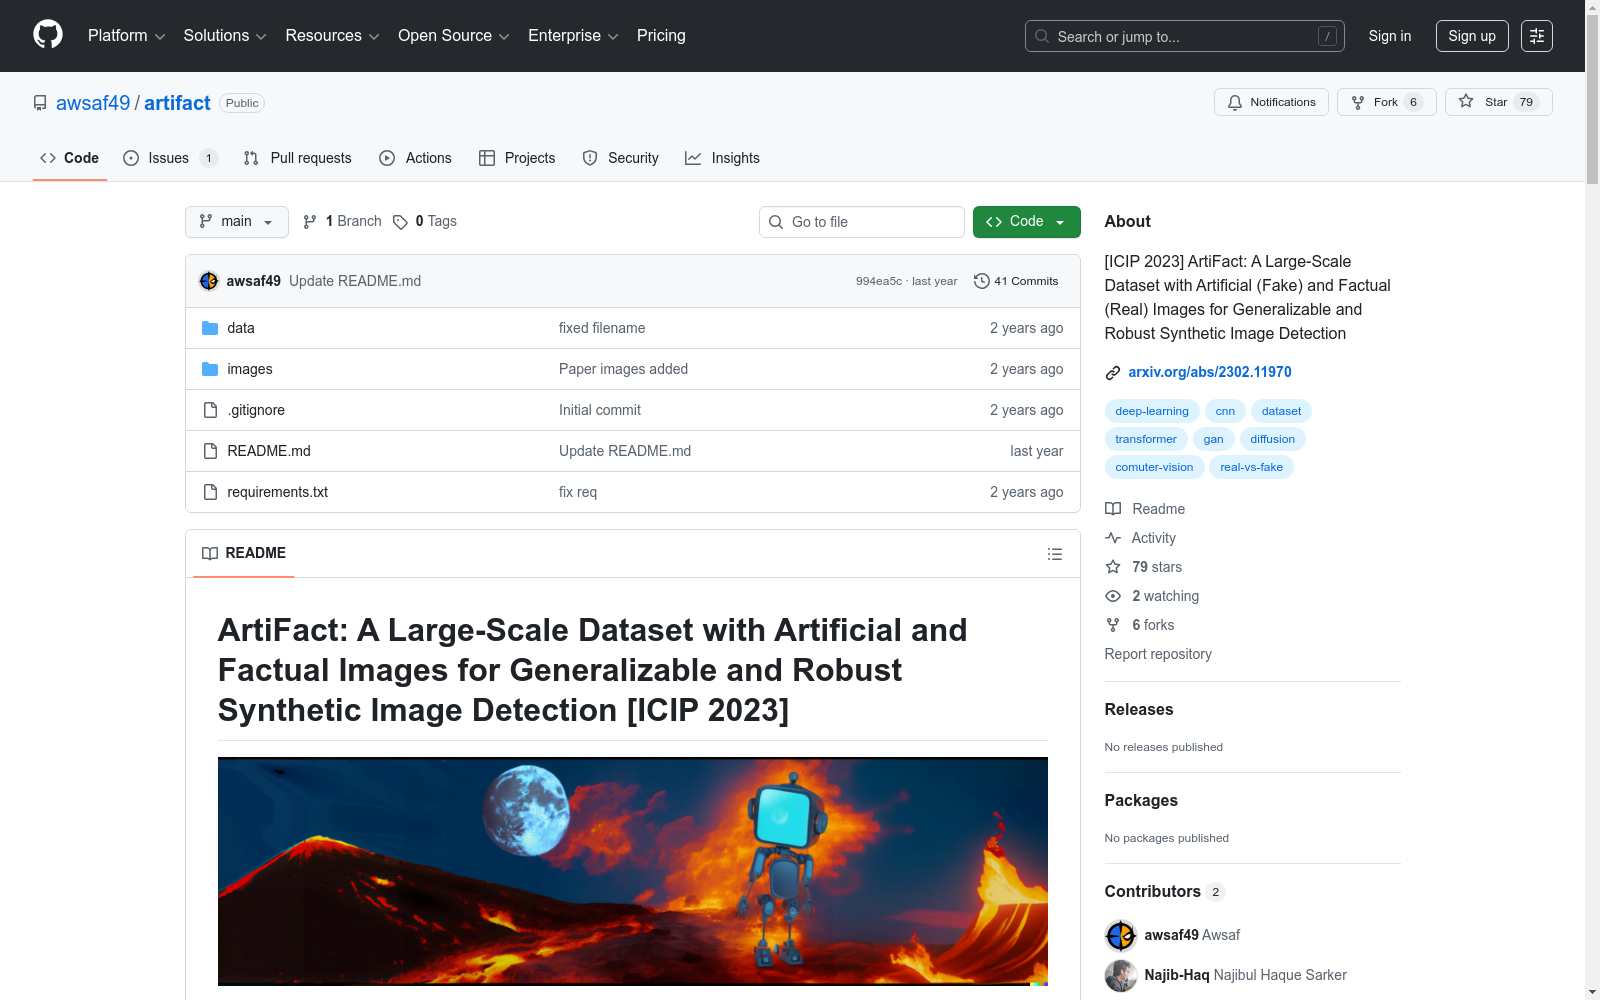Expand the Enterprise menu
The height and width of the screenshot is (1000, 1600).
573,36
